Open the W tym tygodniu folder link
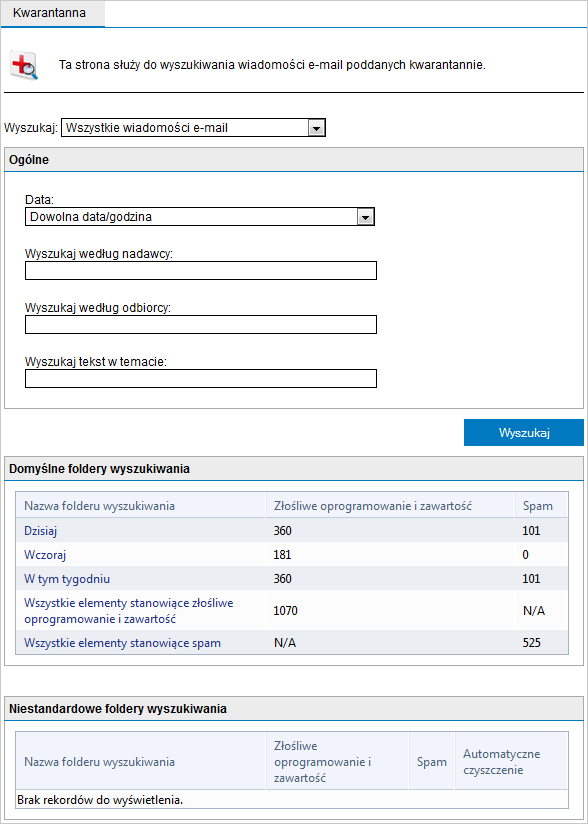This screenshot has width=588, height=824. [67, 579]
